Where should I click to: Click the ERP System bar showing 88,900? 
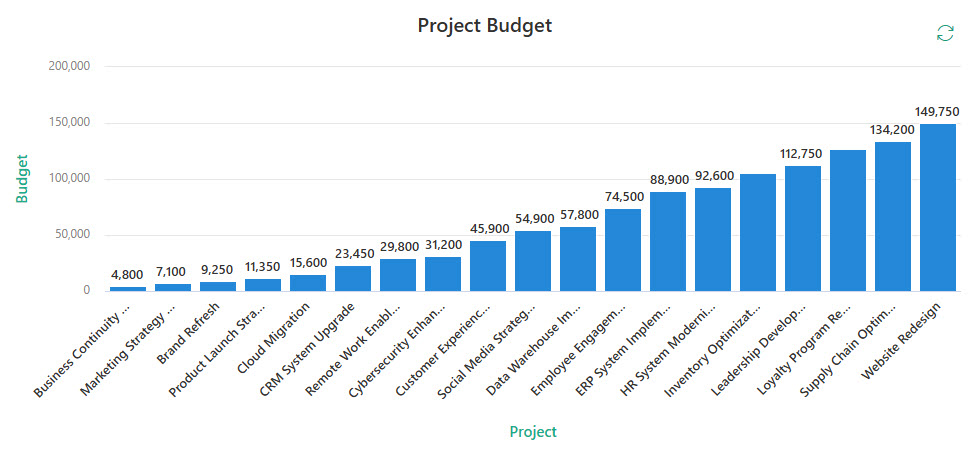pyautogui.click(x=667, y=241)
